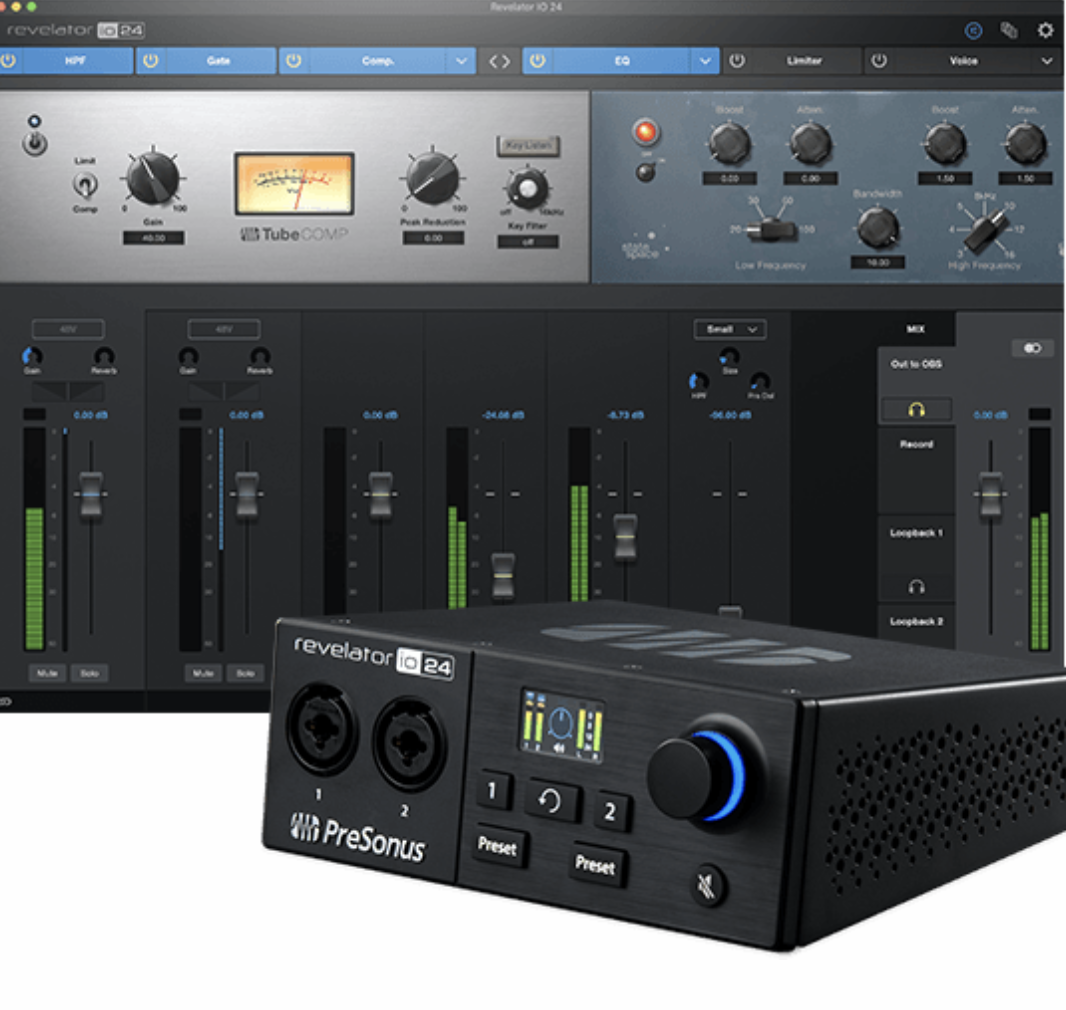Open the Comp. type dropdown
Image resolution: width=1066 pixels, height=1010 pixels.
point(462,61)
